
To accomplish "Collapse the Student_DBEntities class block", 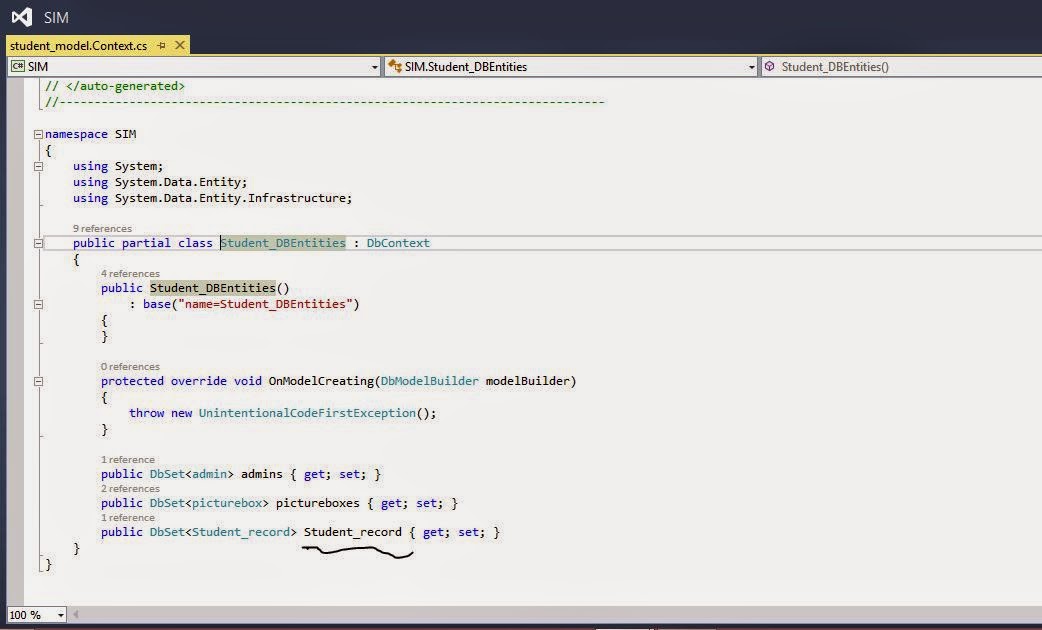I will (x=39, y=243).
